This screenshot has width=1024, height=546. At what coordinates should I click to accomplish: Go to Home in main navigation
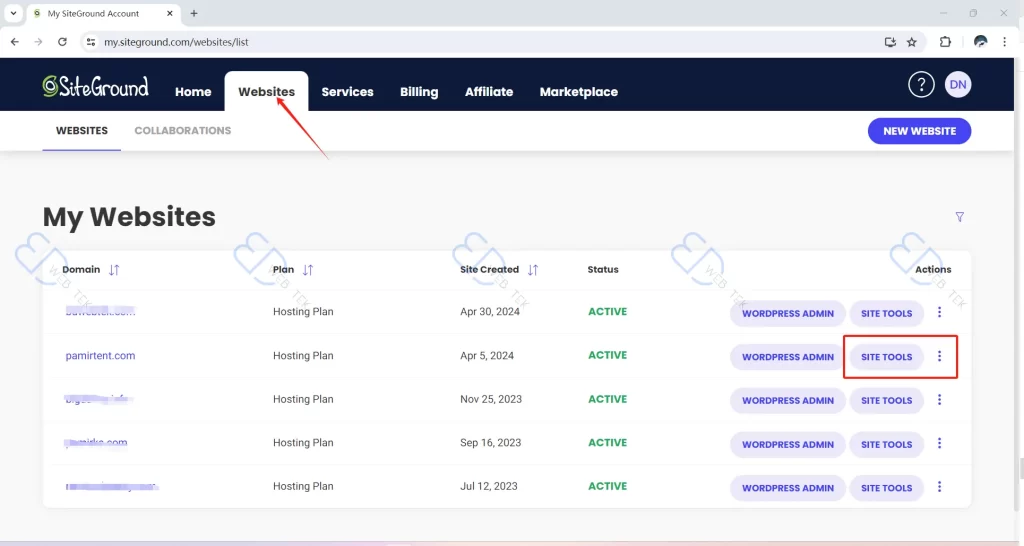(x=193, y=92)
